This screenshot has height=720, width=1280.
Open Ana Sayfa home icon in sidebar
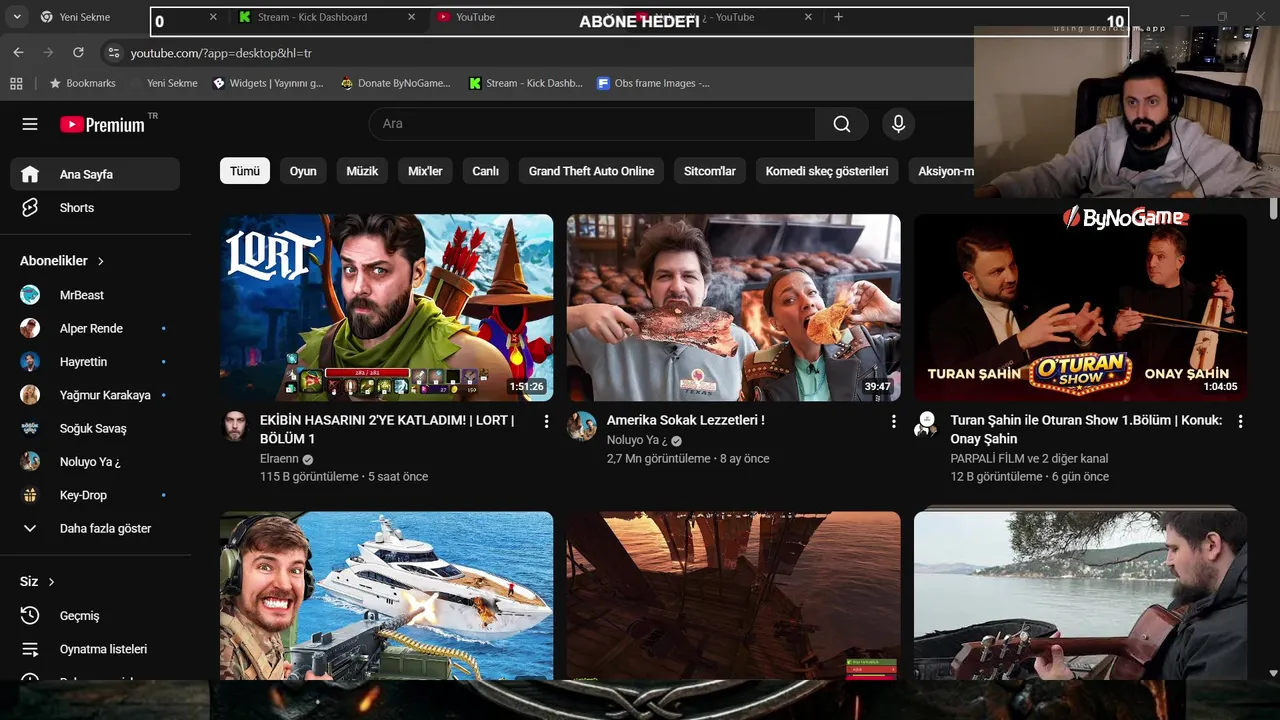tap(30, 174)
